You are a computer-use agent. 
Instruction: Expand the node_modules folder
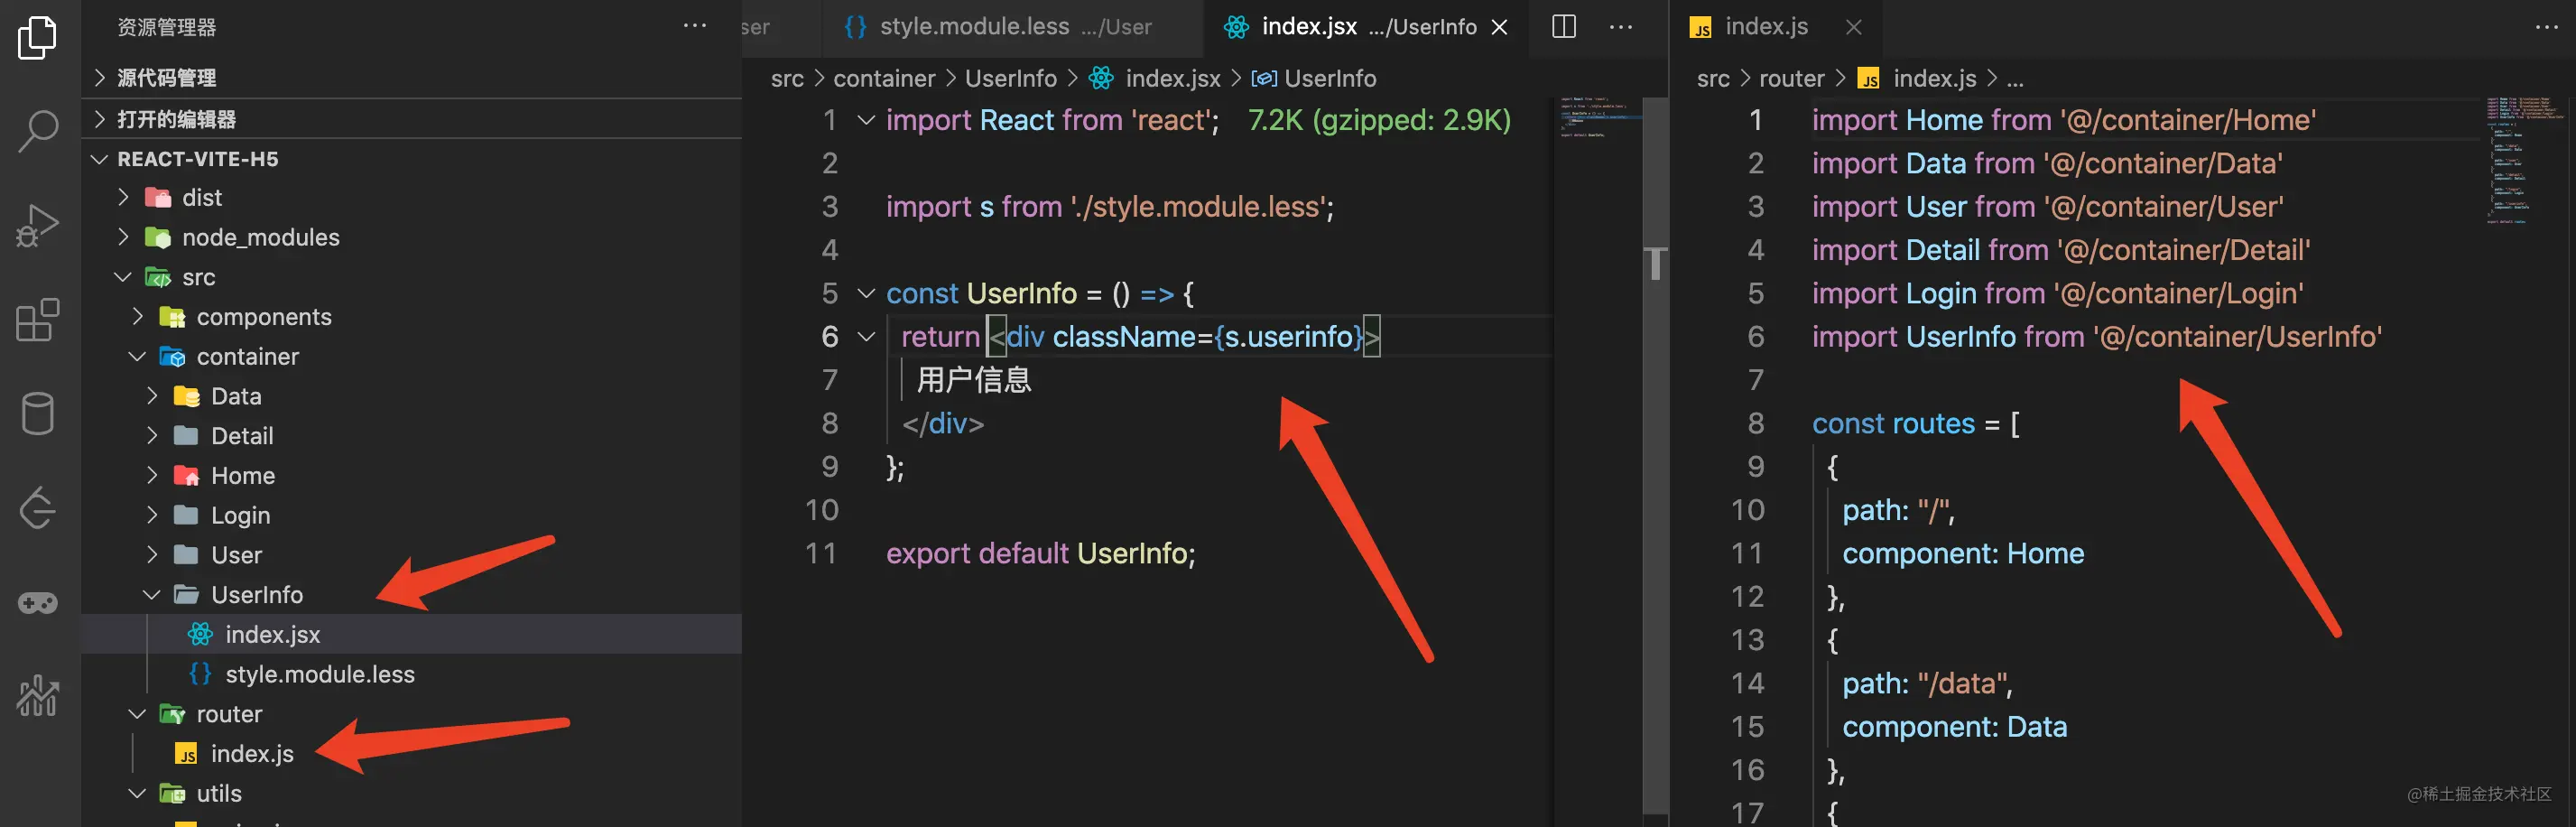(411, 237)
